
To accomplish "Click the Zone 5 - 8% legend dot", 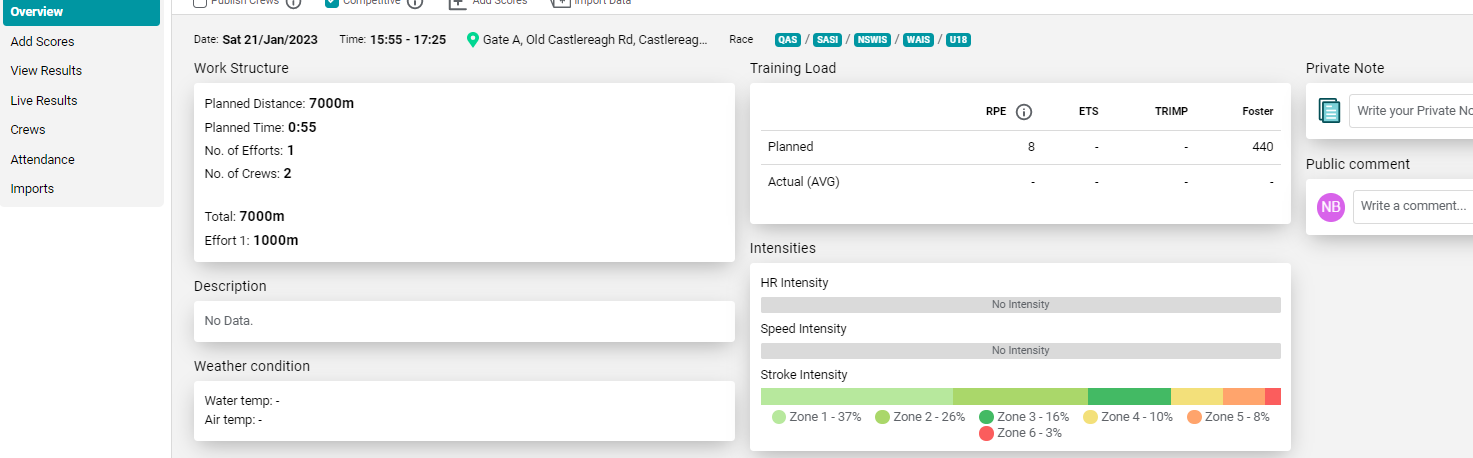I will tap(1194, 417).
